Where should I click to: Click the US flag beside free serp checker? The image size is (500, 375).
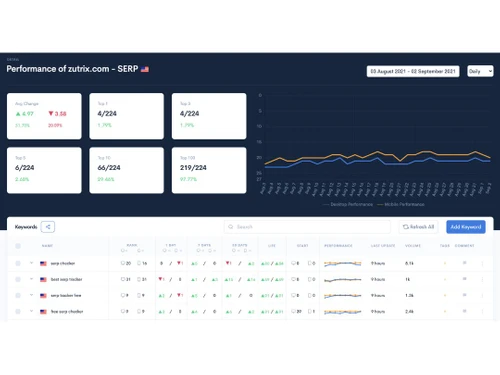tap(43, 311)
